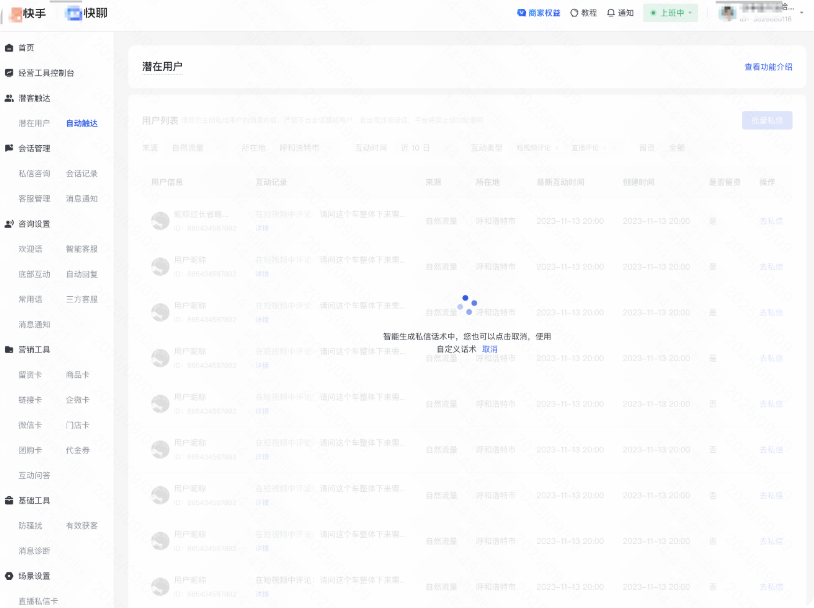Viewport: 814px width, 608px height.
Task: Click the 咨询设置 person icon
Action: (x=9, y=224)
